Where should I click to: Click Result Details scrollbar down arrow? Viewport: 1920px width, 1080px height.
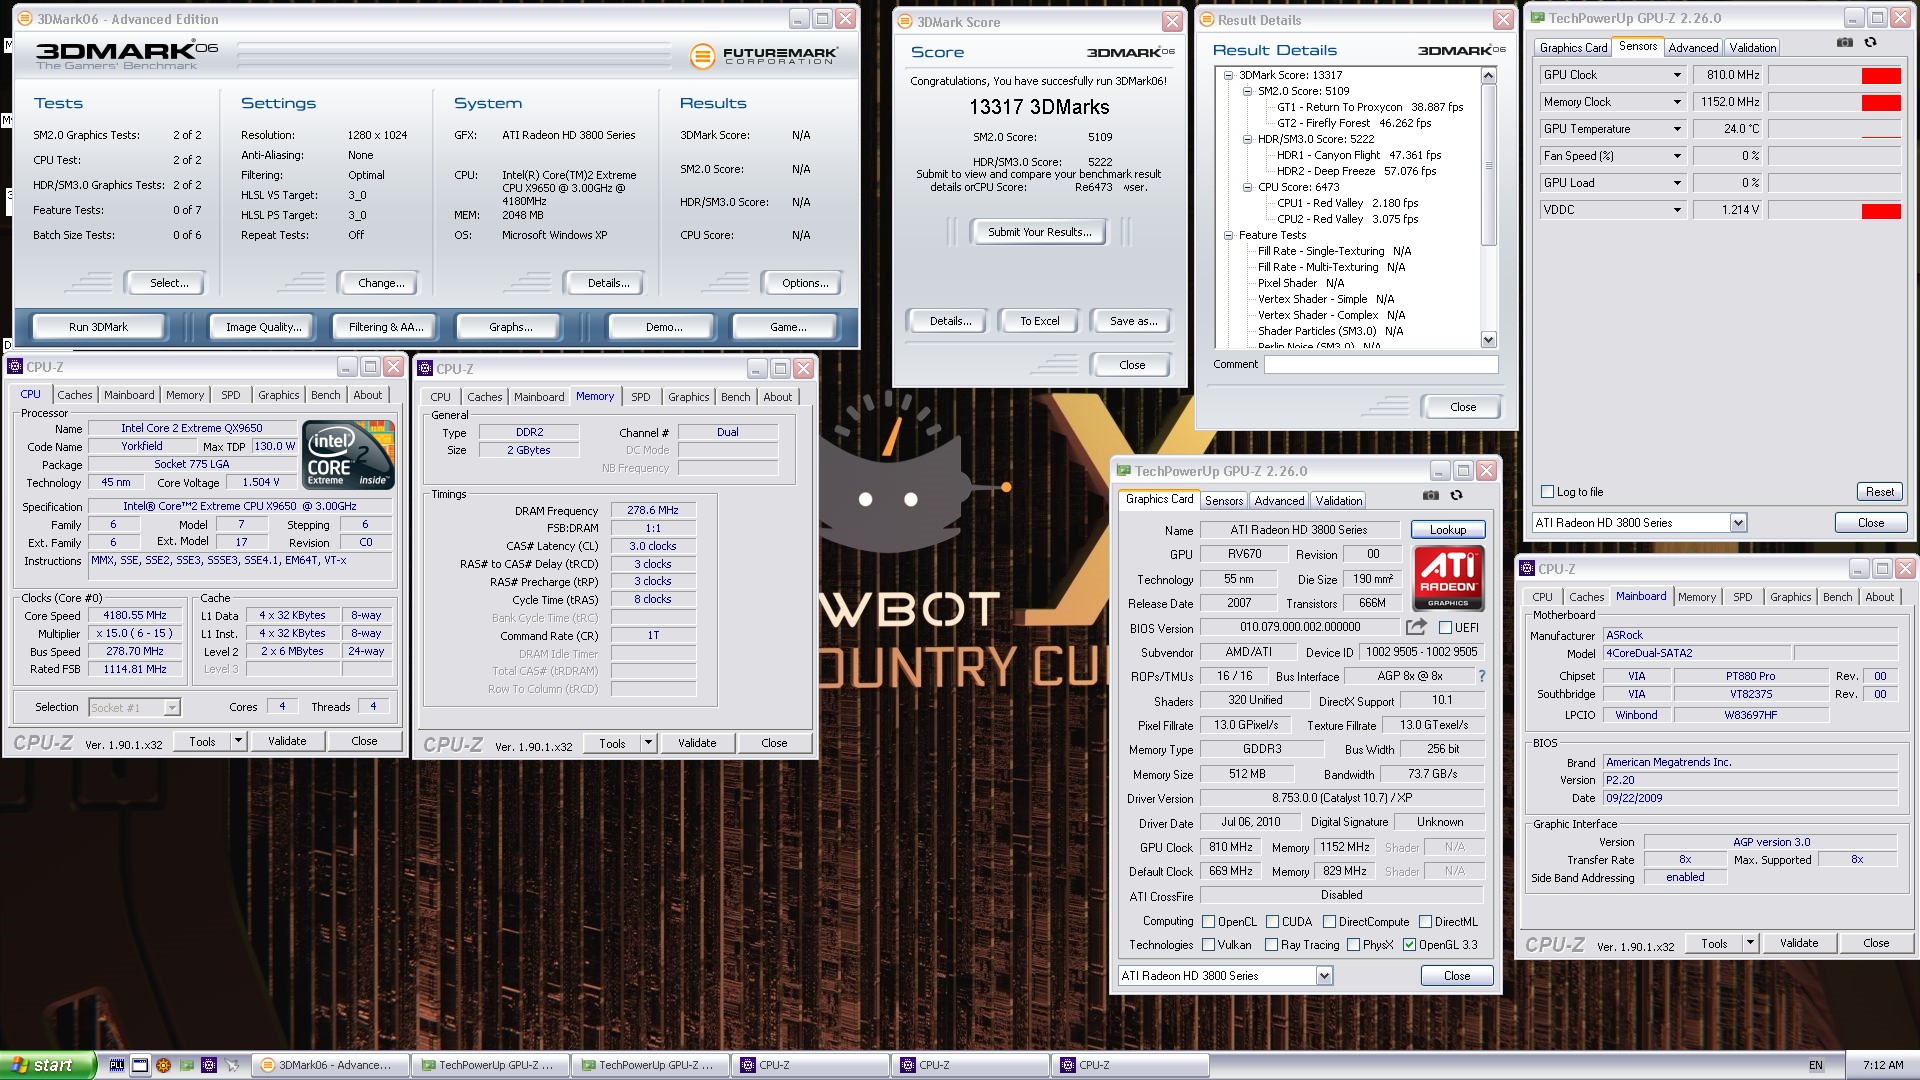tap(1488, 340)
